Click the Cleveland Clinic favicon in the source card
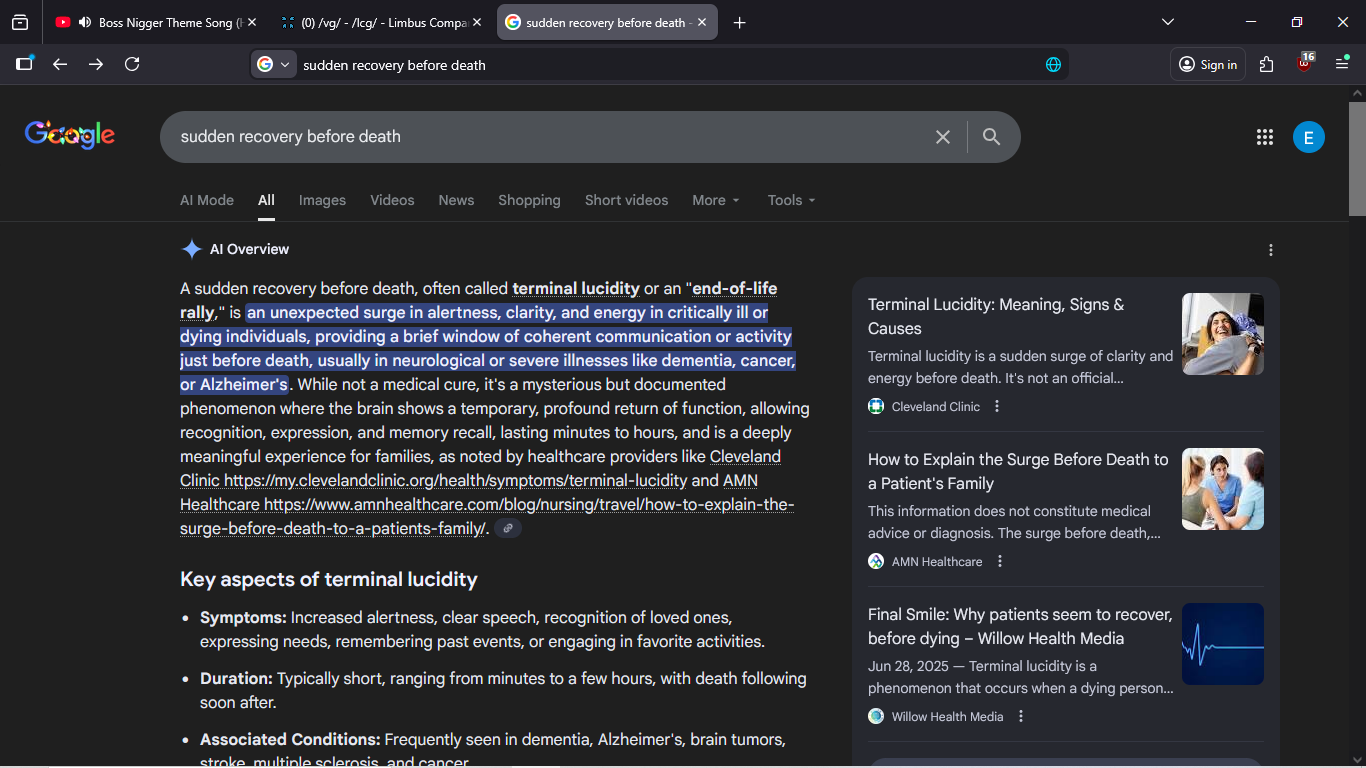The width and height of the screenshot is (1366, 768). [876, 407]
